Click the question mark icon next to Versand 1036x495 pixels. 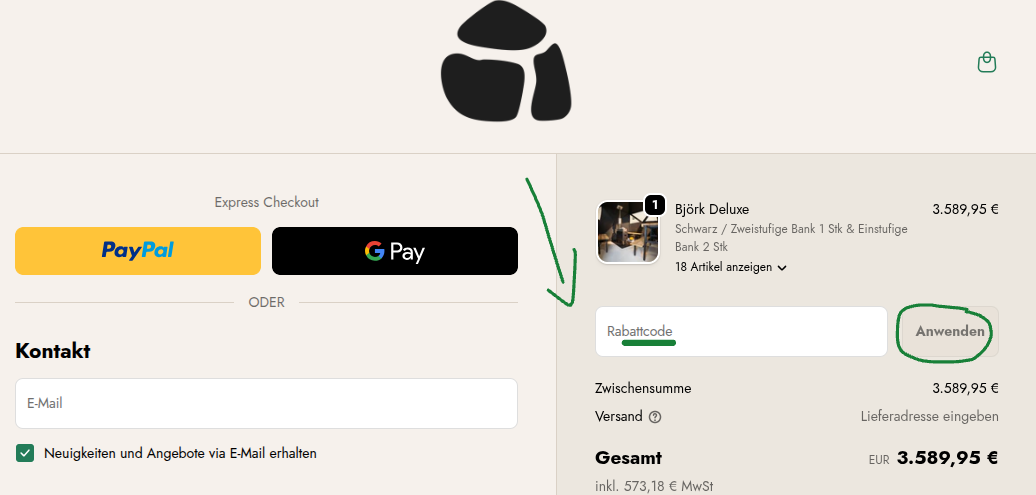tap(655, 417)
